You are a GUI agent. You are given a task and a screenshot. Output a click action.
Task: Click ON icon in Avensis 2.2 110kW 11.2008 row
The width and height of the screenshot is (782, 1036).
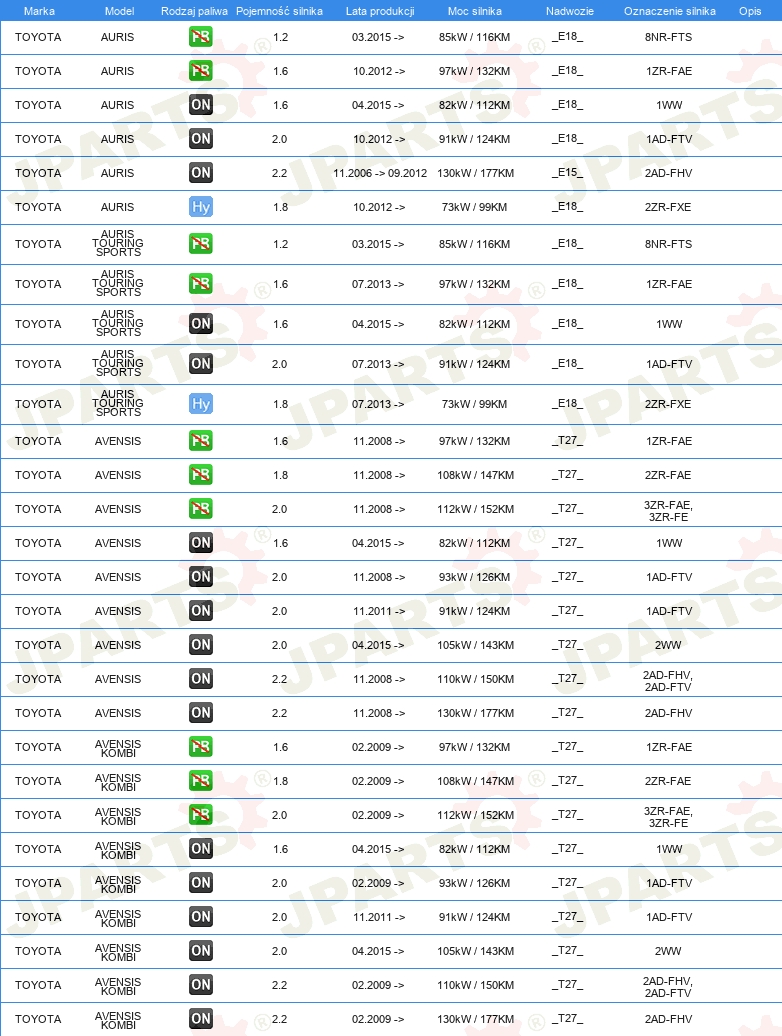(201, 679)
